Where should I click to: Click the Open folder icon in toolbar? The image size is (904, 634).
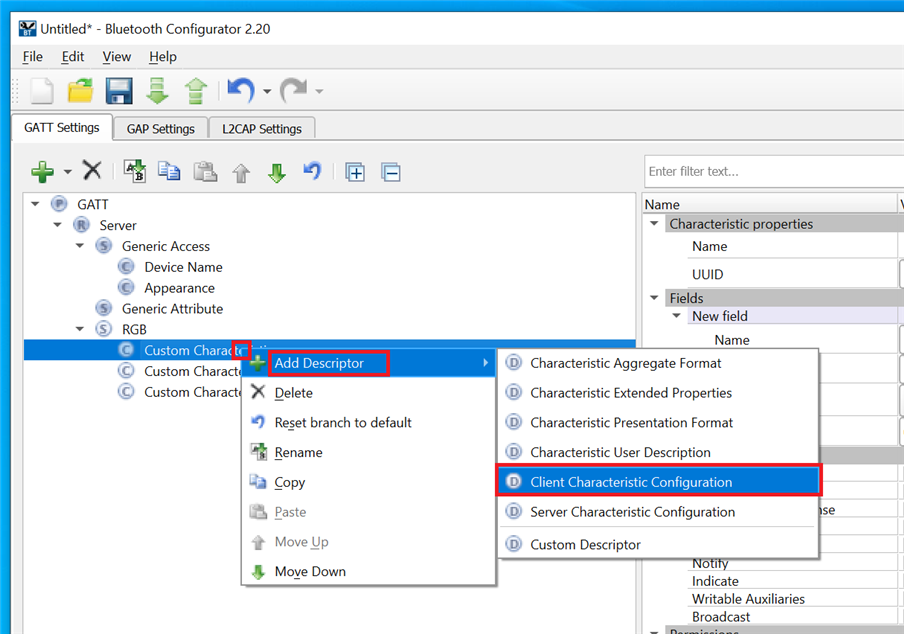(81, 92)
